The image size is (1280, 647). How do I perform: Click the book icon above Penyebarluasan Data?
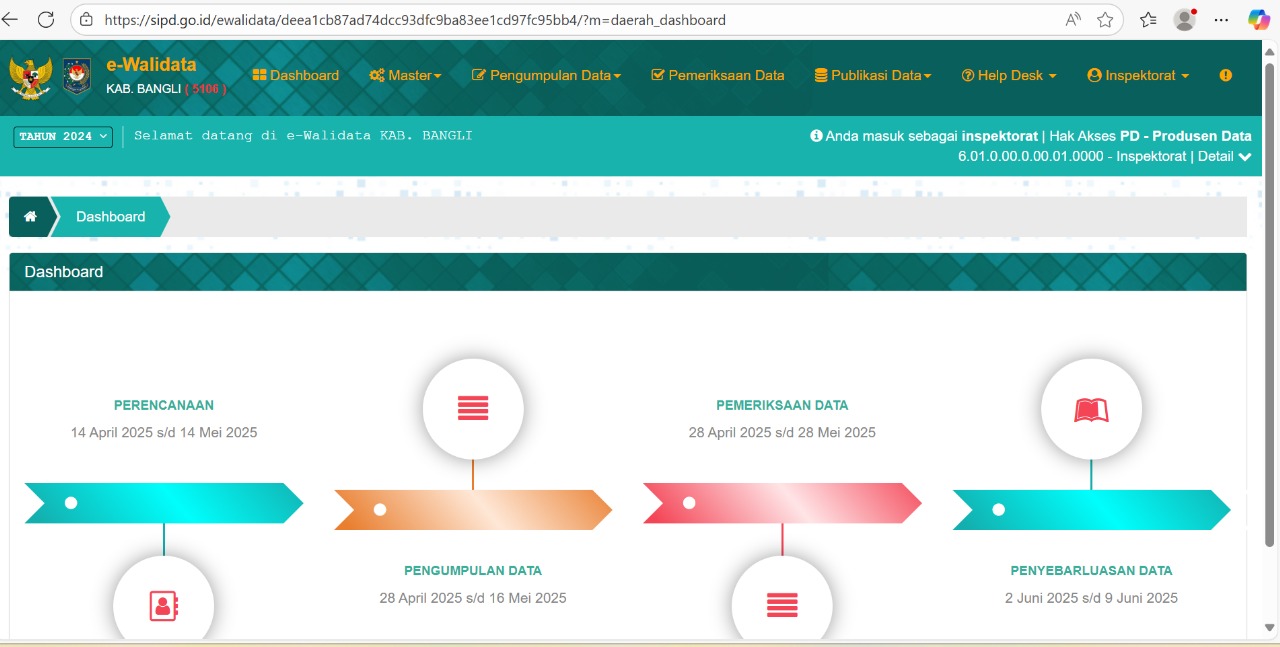[1091, 408]
